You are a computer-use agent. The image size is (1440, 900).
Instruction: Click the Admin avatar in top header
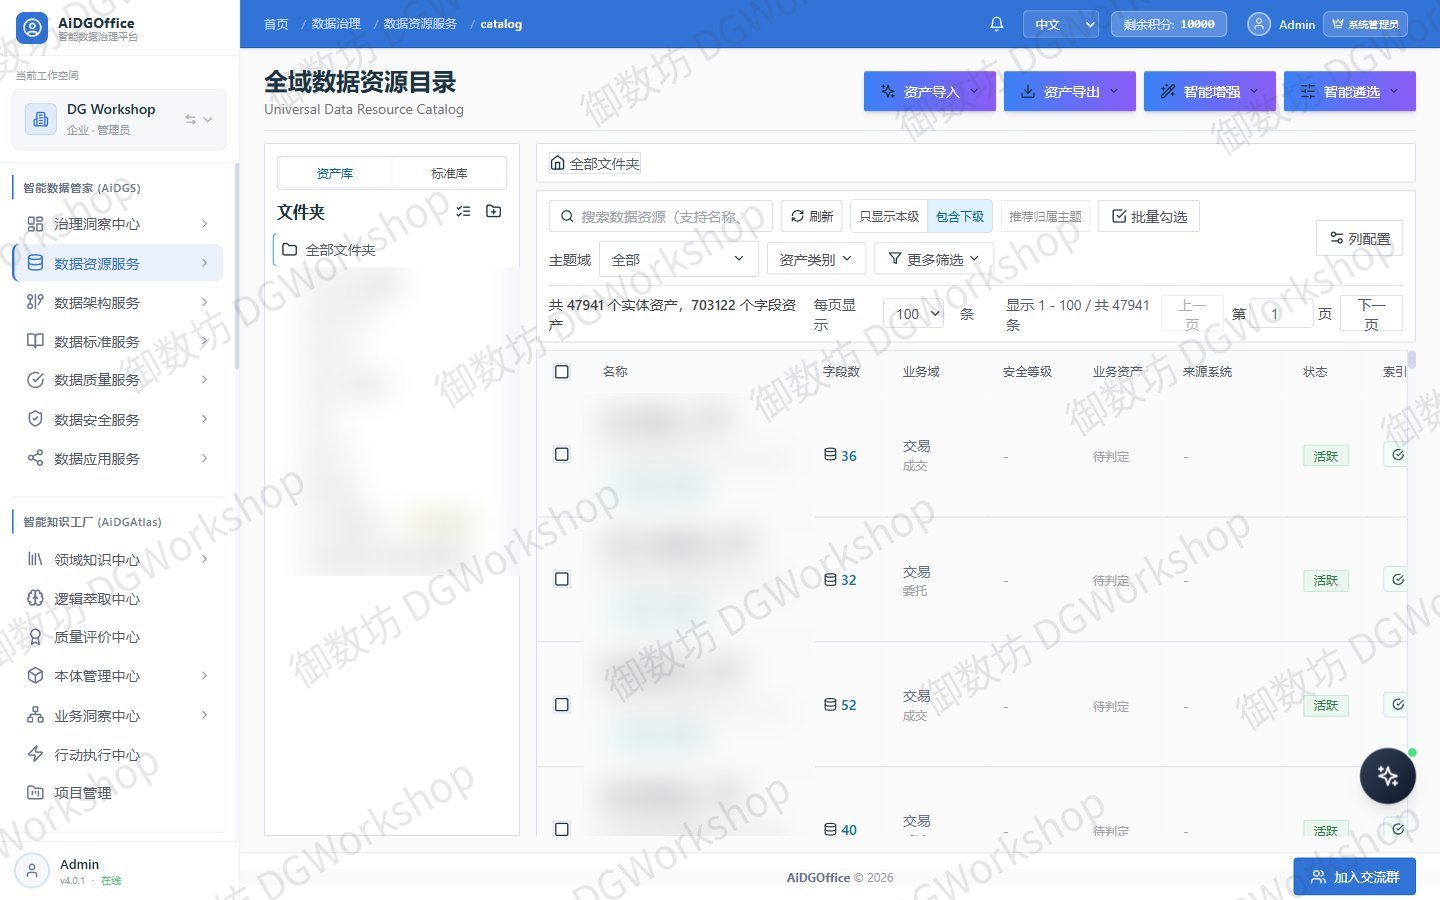(x=1259, y=24)
